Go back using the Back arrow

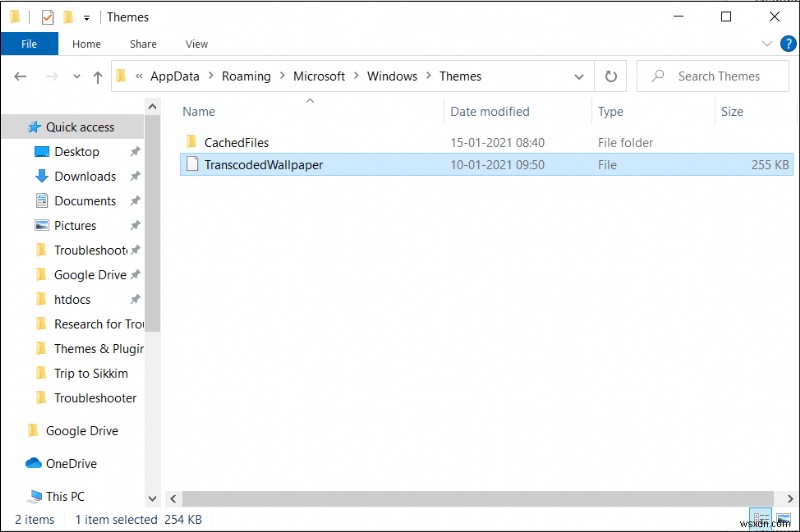20,76
